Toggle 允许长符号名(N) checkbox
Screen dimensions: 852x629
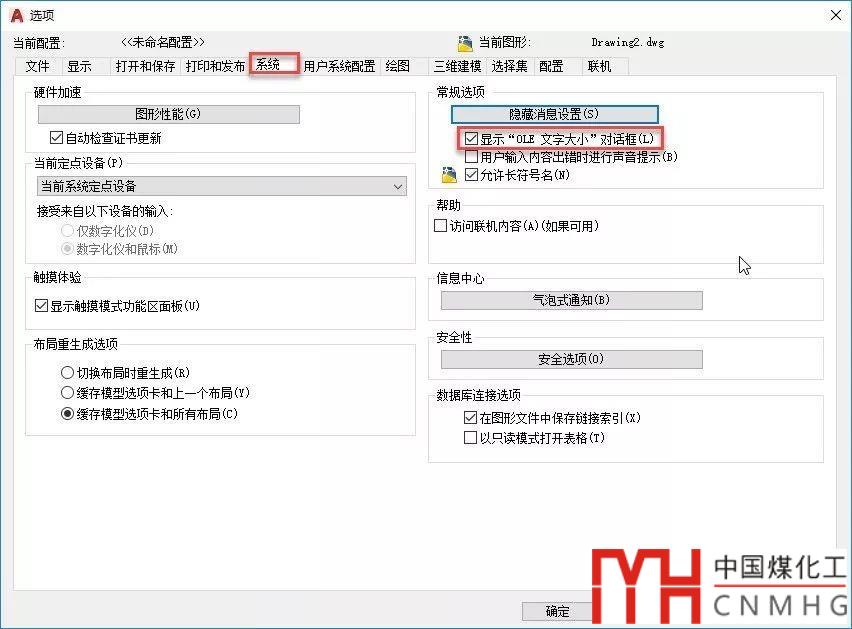pos(472,174)
